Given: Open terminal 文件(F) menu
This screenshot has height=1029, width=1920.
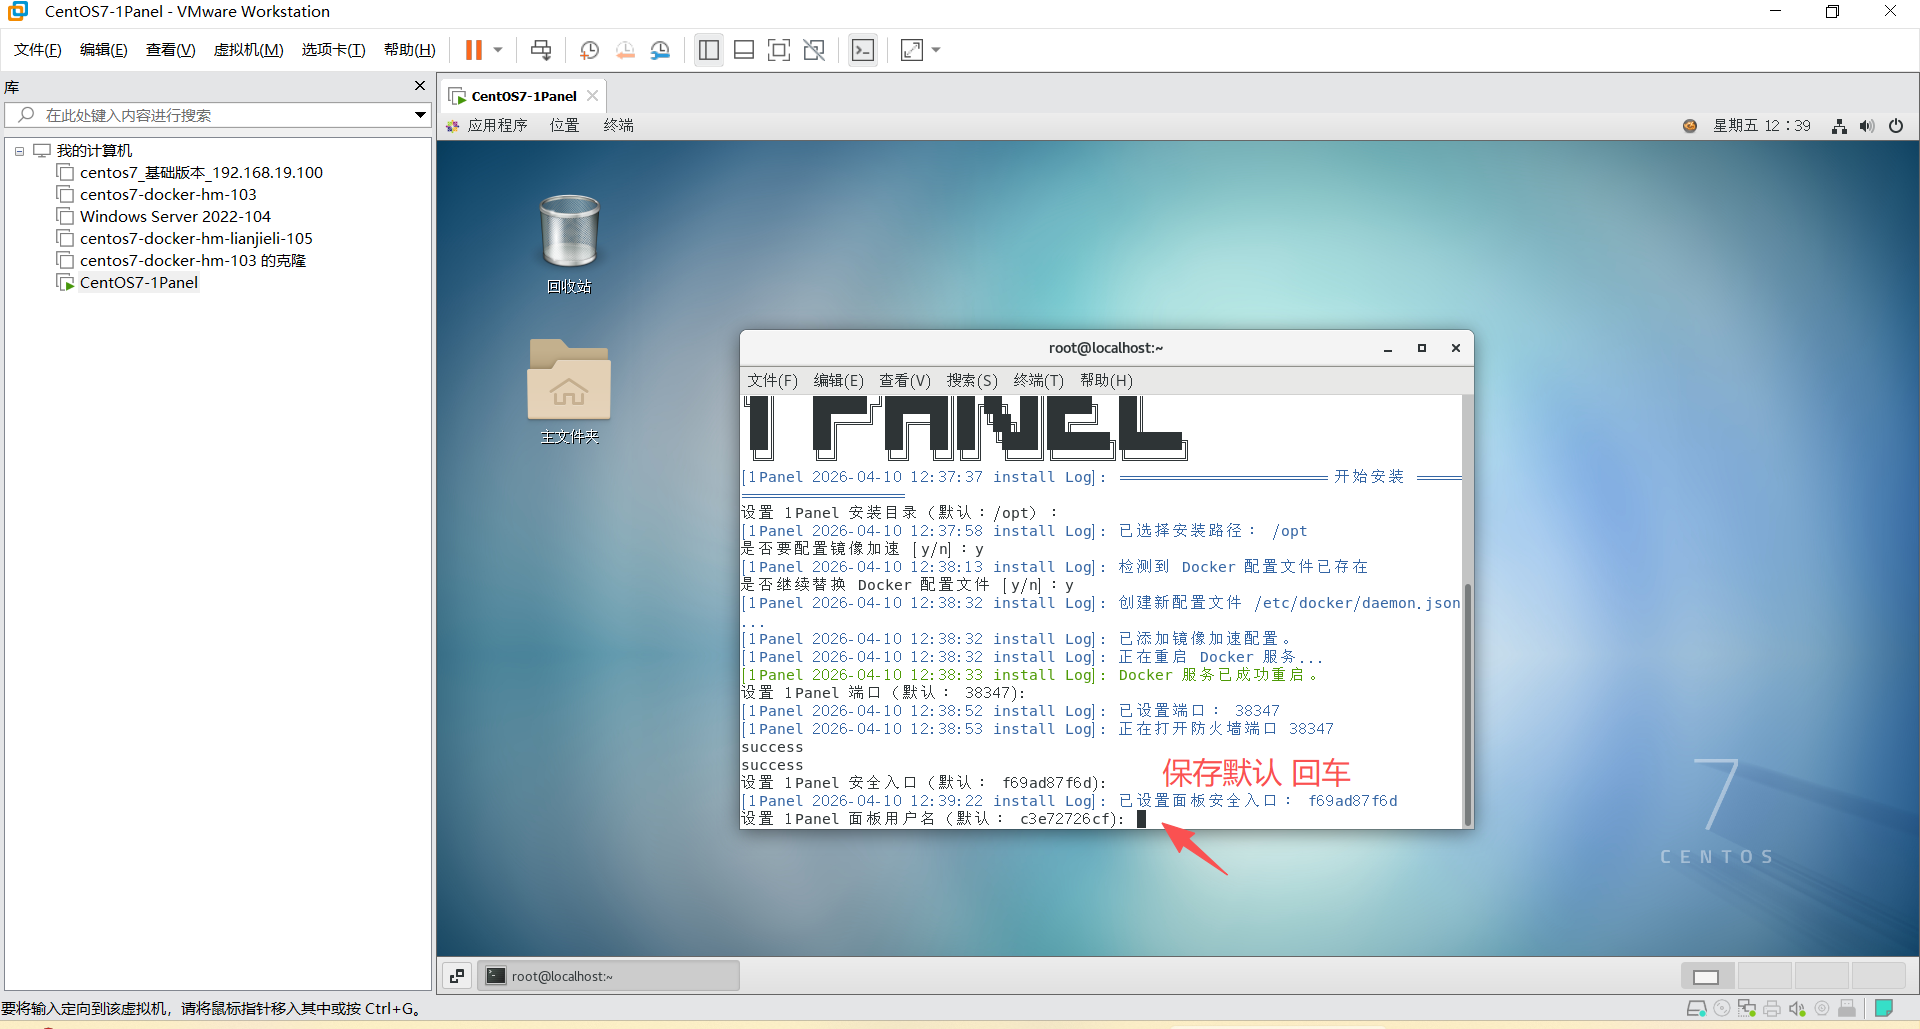Looking at the screenshot, I should click(x=772, y=381).
